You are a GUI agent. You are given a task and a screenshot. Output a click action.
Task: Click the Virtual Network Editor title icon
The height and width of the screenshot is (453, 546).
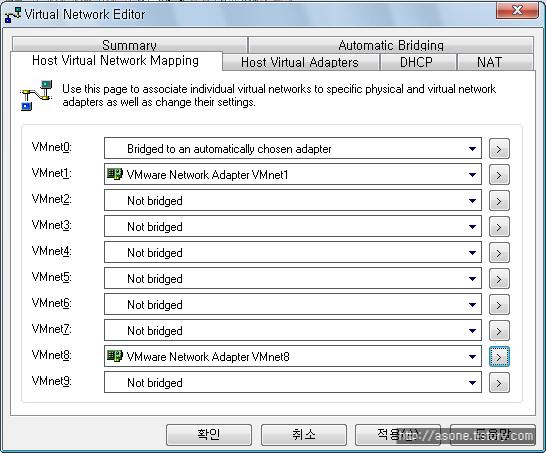tap(13, 15)
